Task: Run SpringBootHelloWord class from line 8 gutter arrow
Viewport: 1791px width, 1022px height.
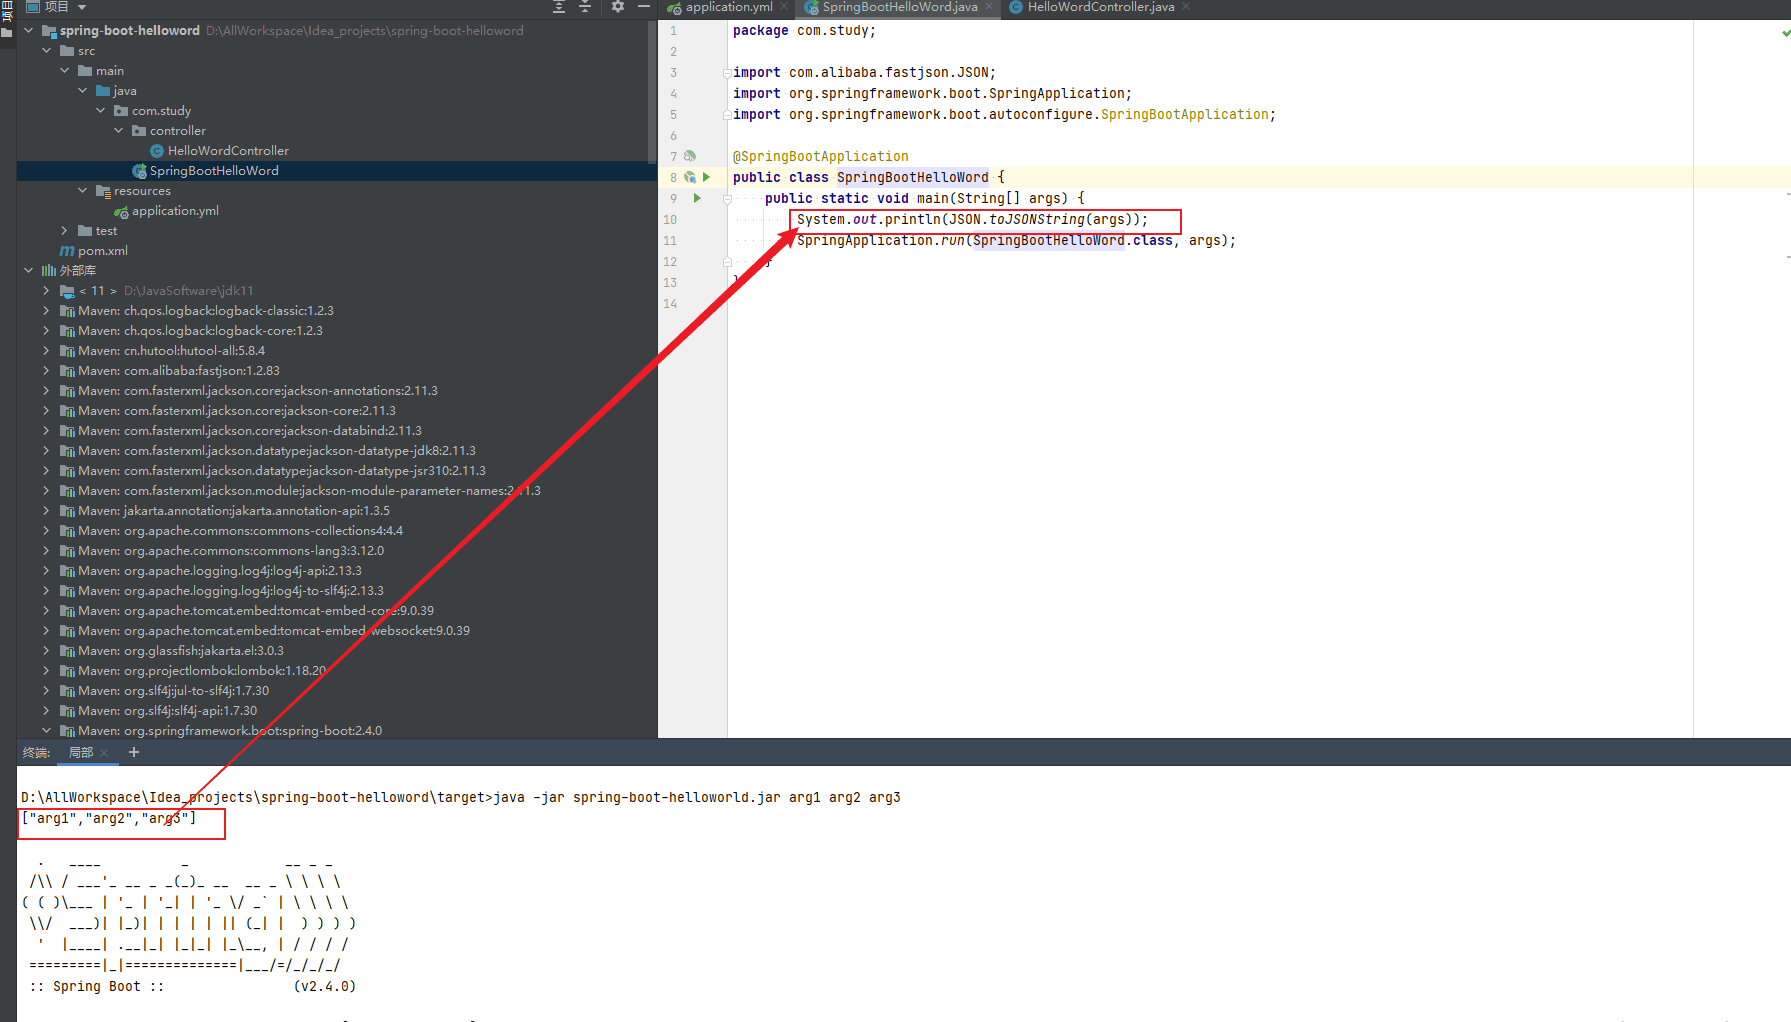Action: [x=706, y=177]
